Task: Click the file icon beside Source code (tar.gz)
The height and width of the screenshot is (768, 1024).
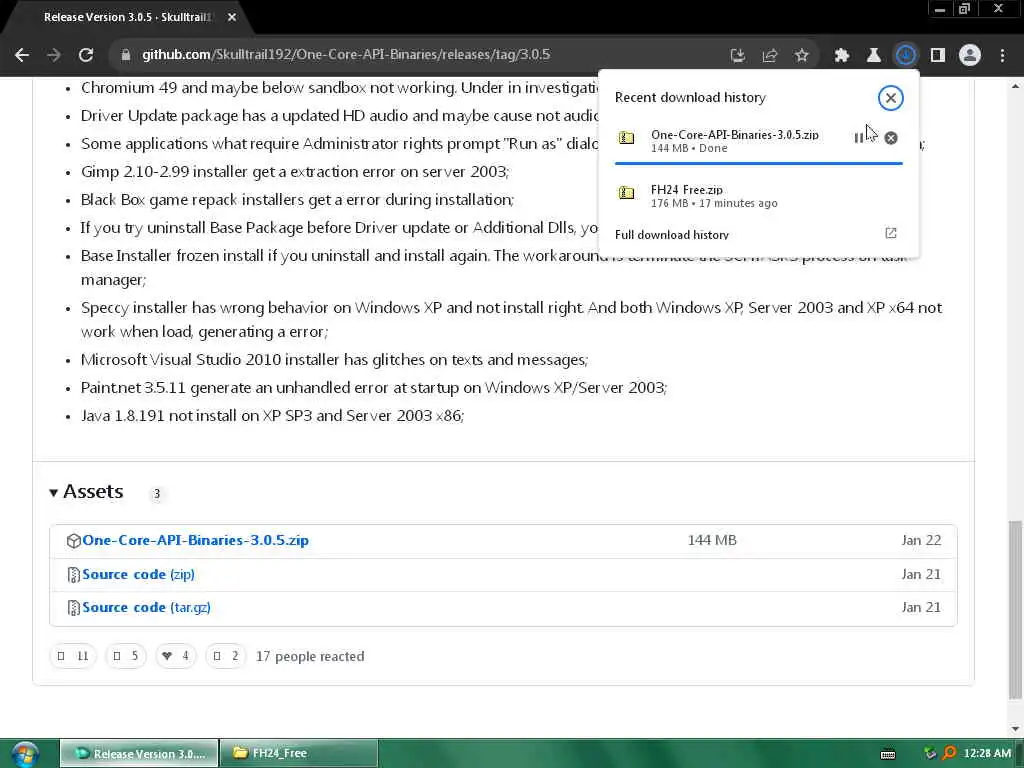Action: click(73, 608)
